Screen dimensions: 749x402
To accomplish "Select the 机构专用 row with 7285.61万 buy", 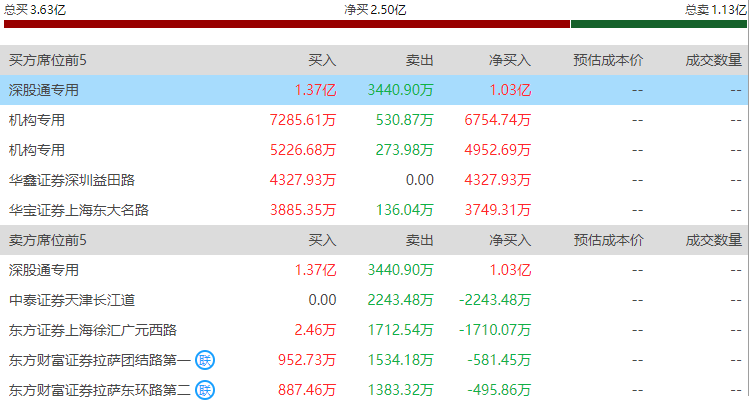I will [x=374, y=120].
